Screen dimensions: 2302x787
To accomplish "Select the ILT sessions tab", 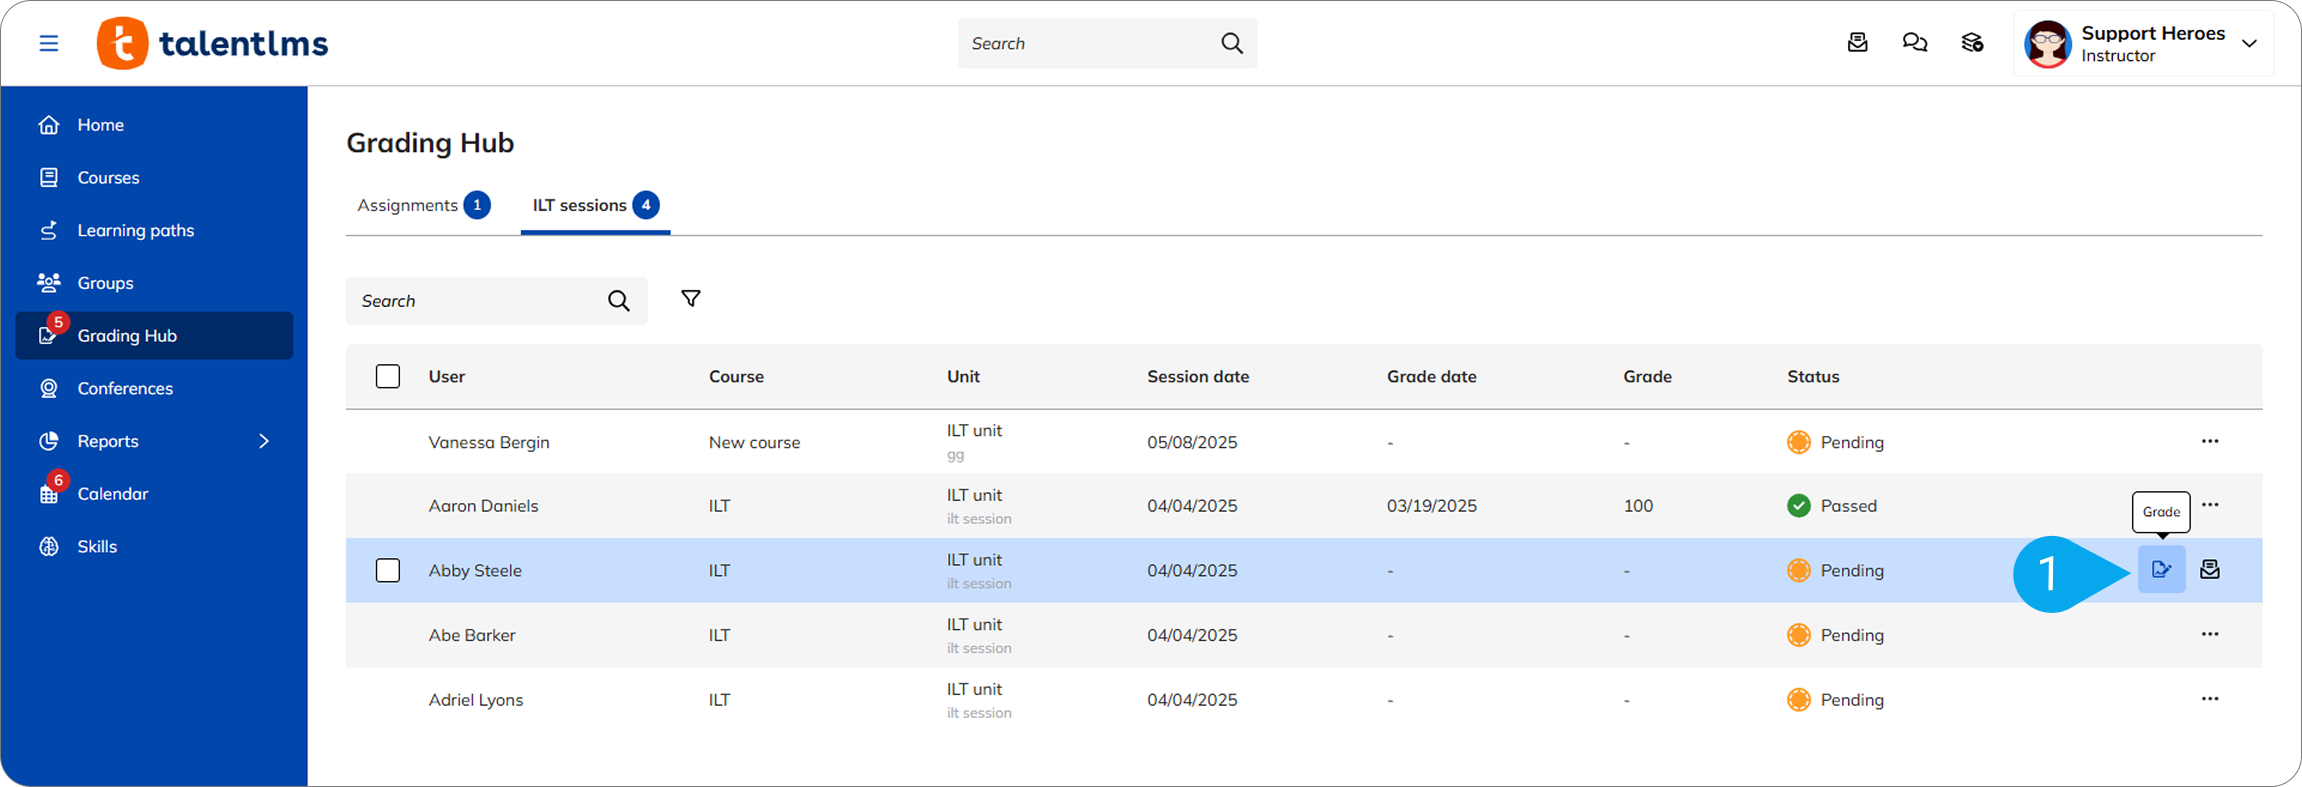I will [580, 206].
